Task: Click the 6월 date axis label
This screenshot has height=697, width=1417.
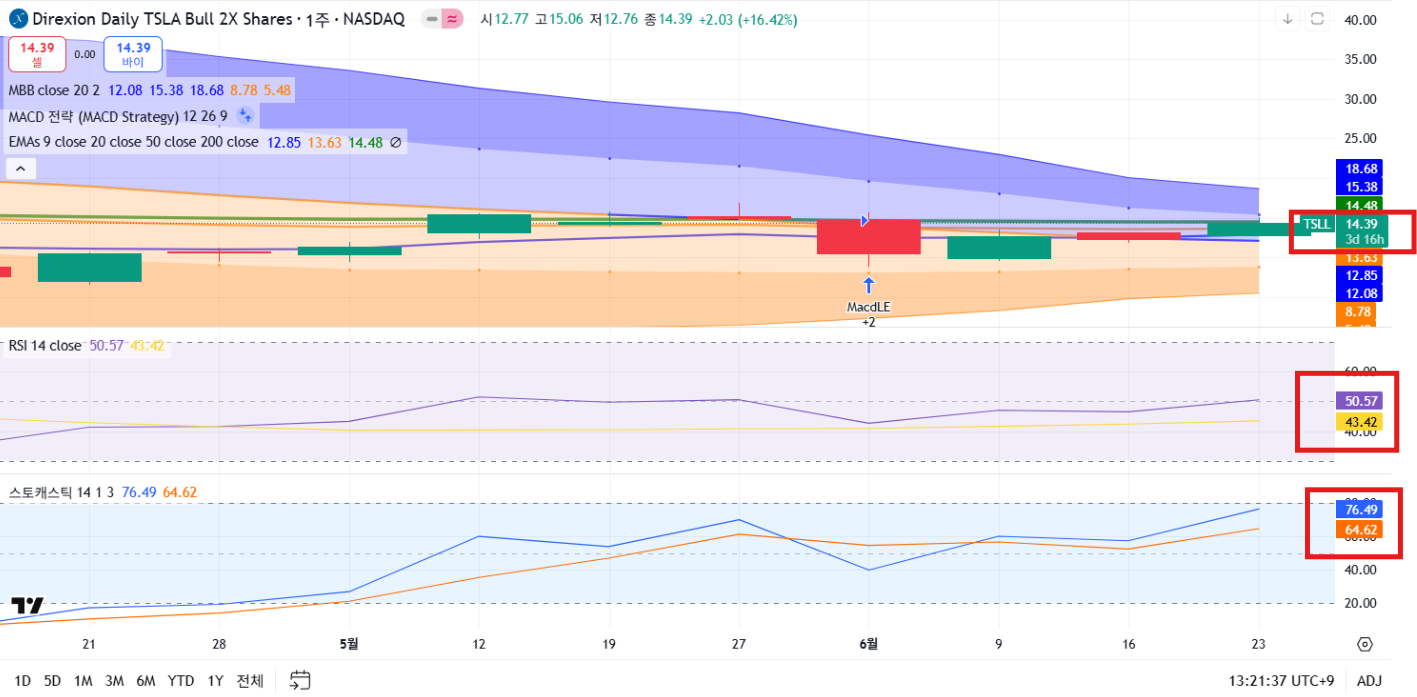Action: point(868,644)
